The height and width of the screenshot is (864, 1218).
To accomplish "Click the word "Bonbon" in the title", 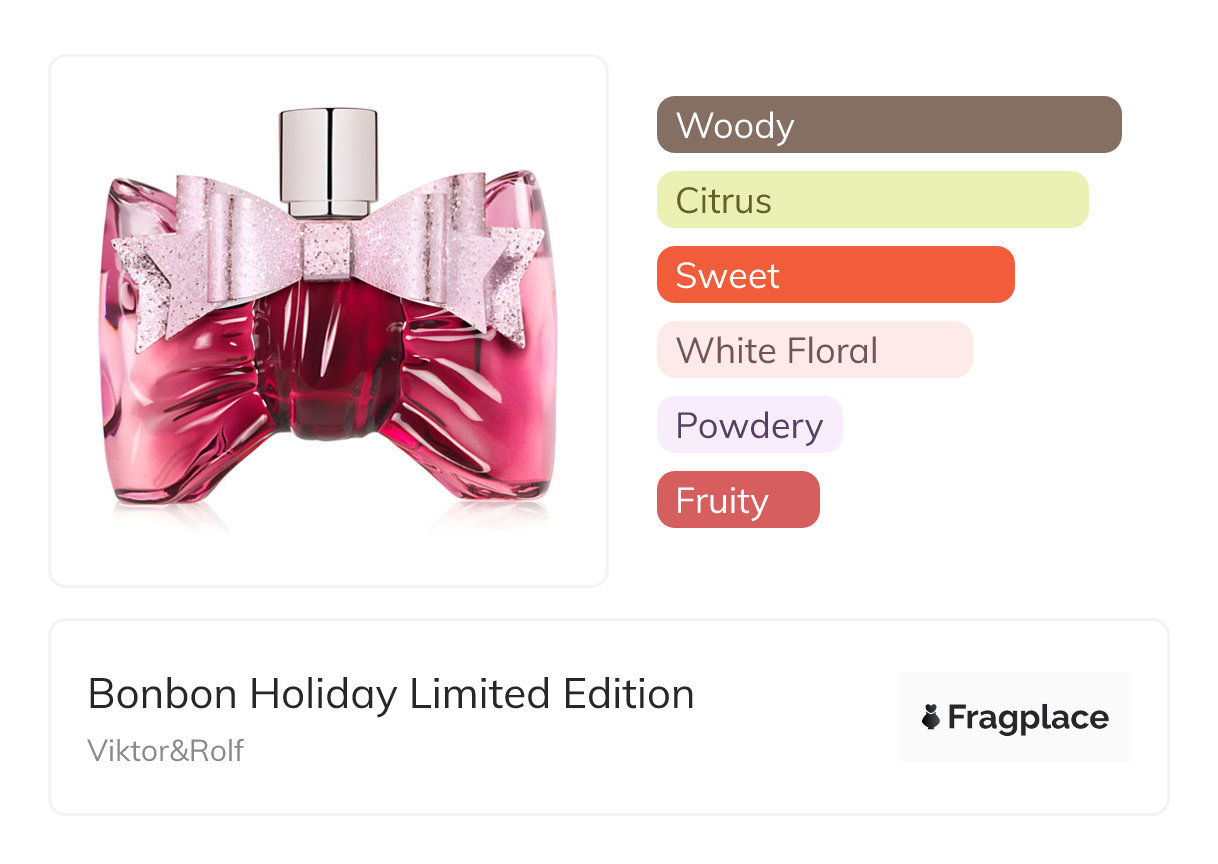I will [162, 694].
